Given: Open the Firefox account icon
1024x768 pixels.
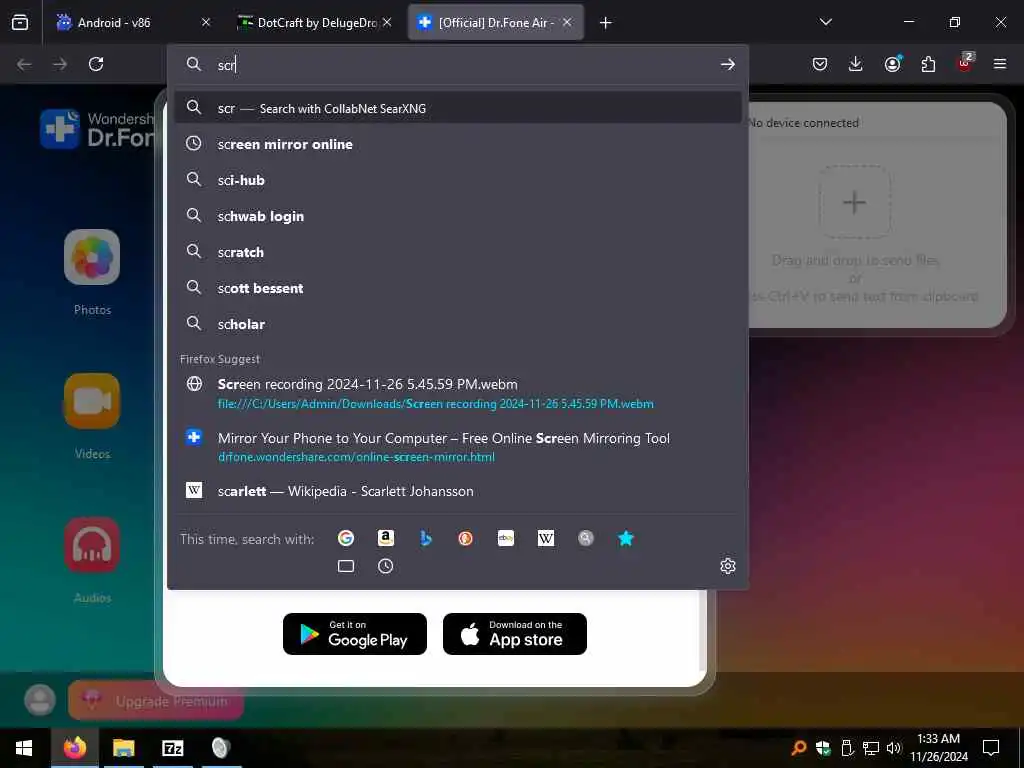Looking at the screenshot, I should [x=892, y=64].
